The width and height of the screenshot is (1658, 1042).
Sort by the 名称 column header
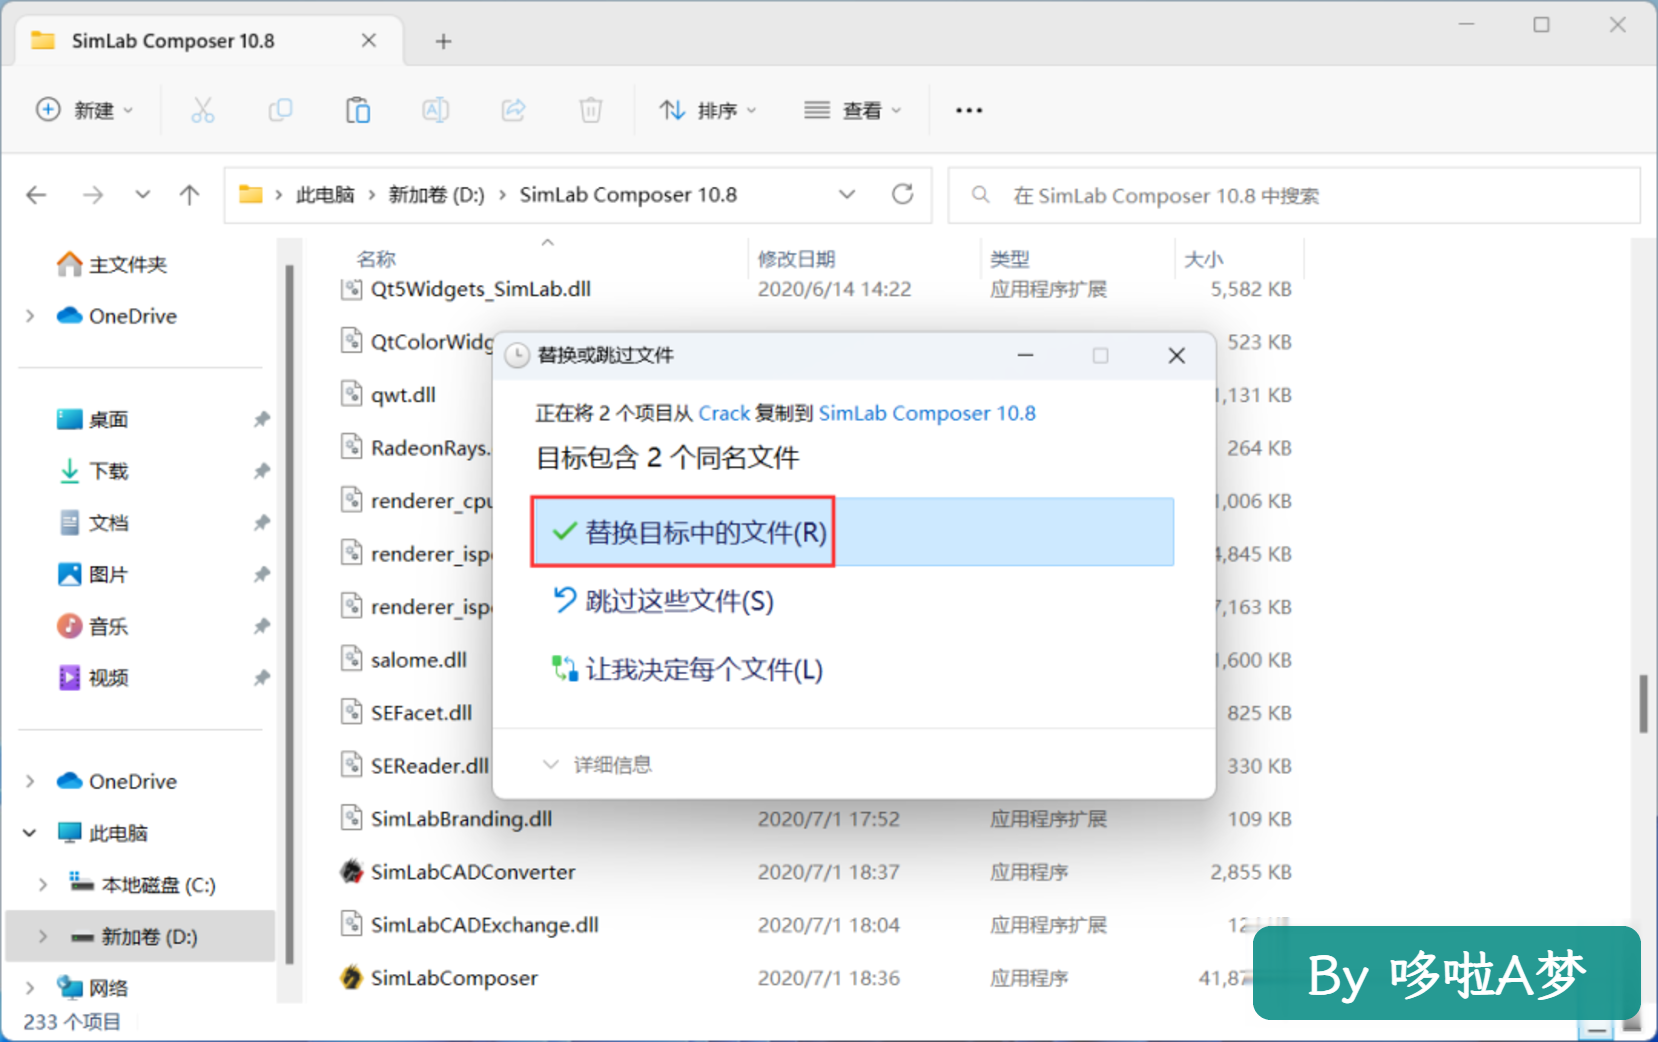[377, 259]
